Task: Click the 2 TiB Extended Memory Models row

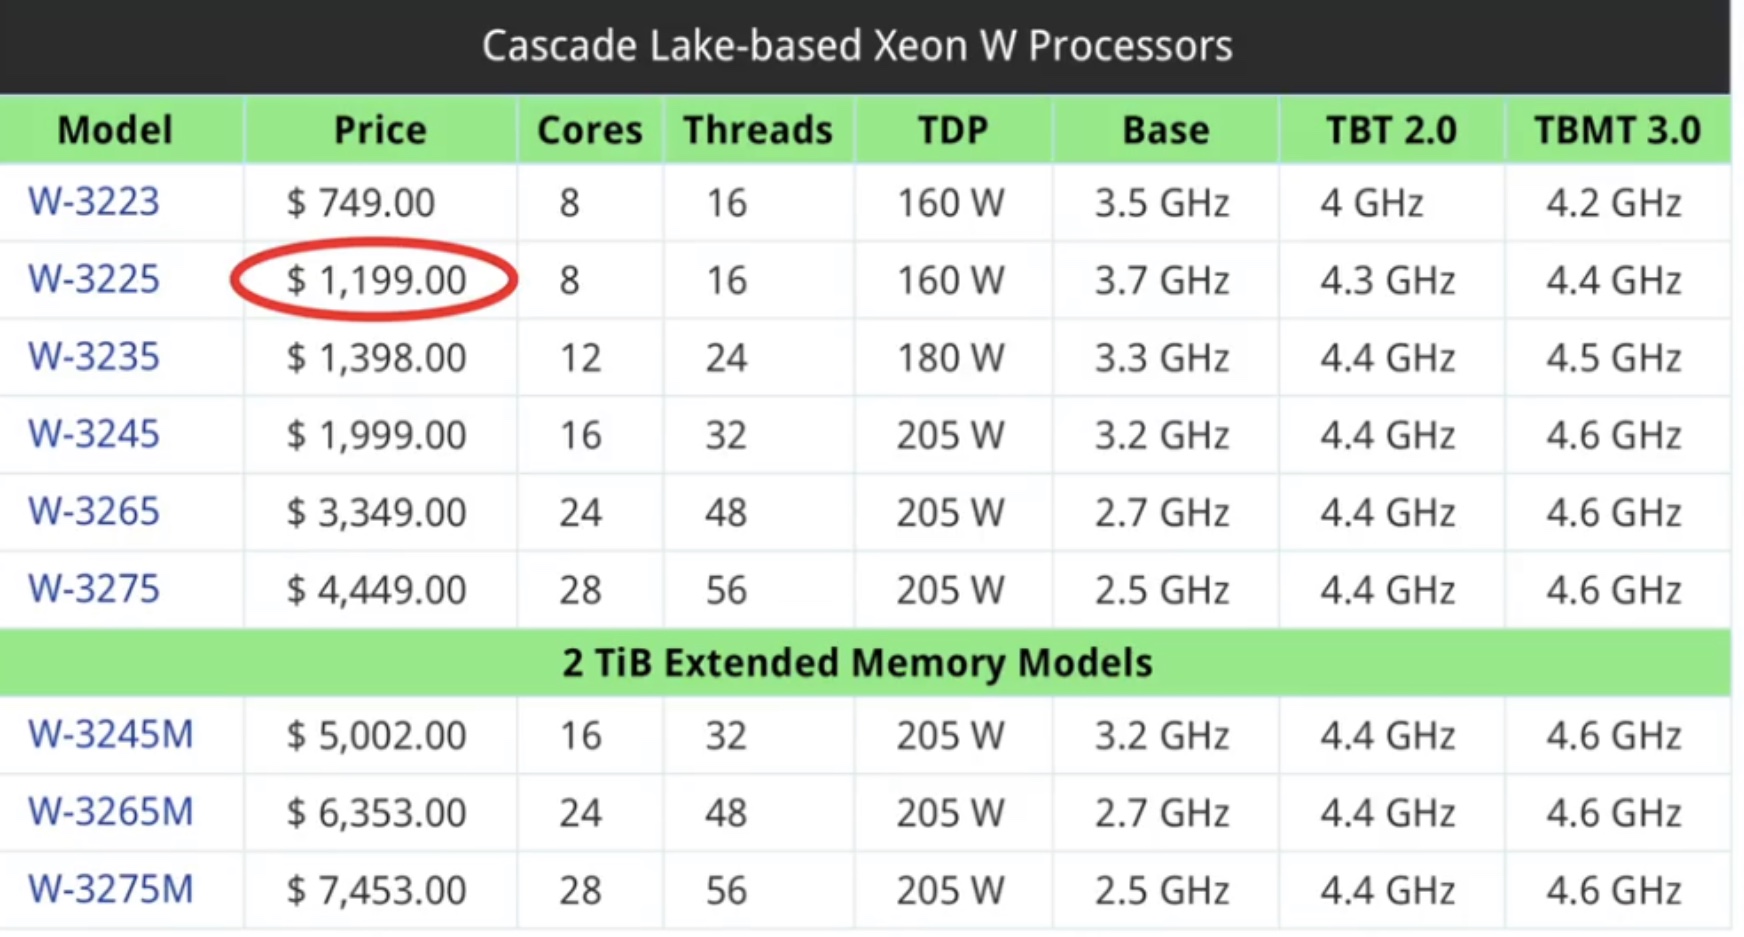Action: 865,662
